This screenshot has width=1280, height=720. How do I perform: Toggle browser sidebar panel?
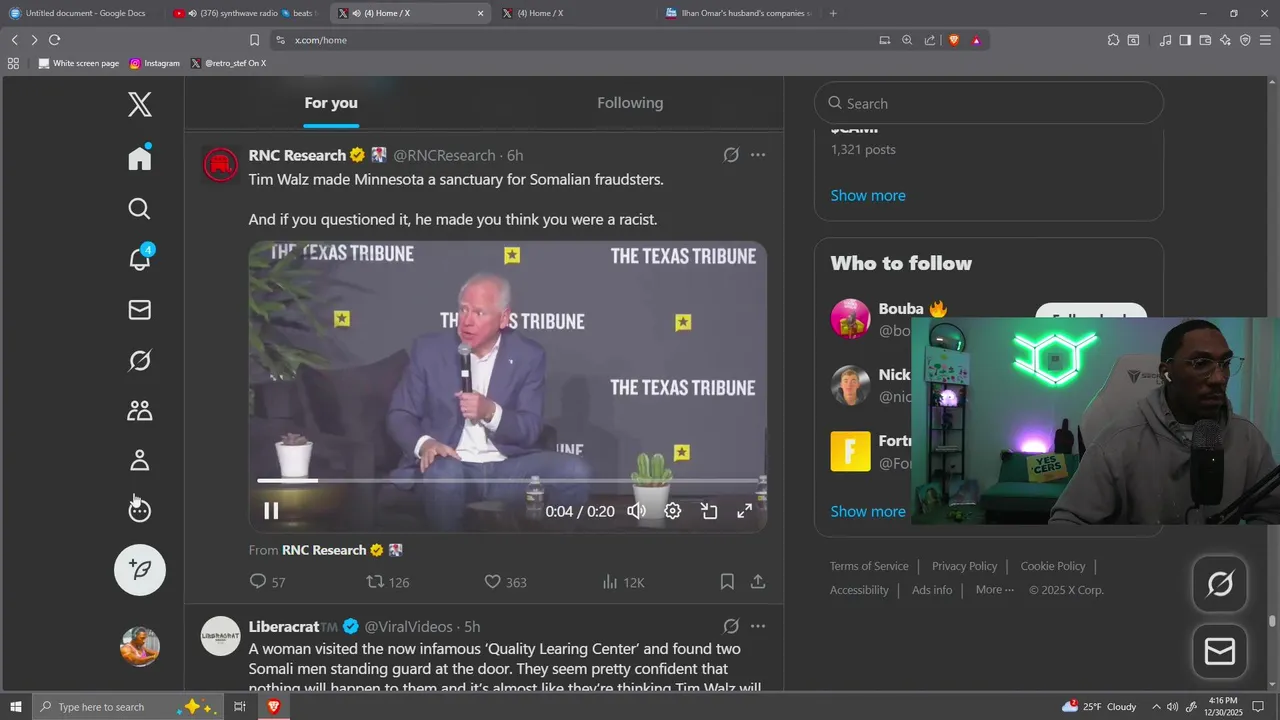point(1185,40)
